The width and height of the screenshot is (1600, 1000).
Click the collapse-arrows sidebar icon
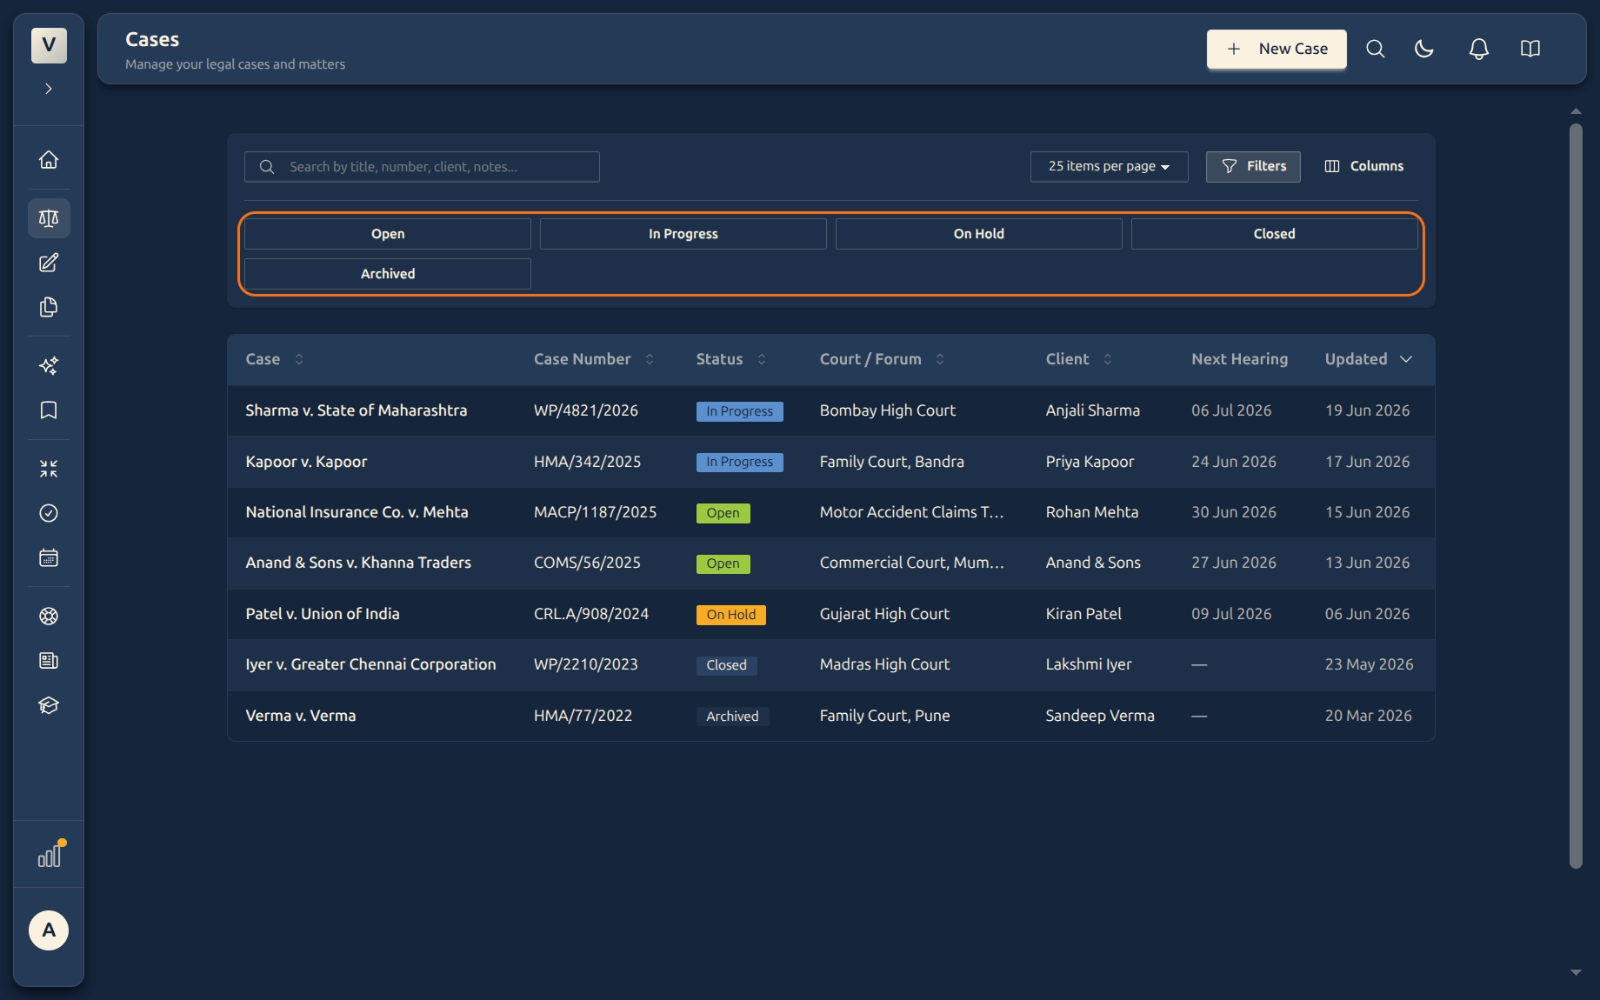[48, 469]
